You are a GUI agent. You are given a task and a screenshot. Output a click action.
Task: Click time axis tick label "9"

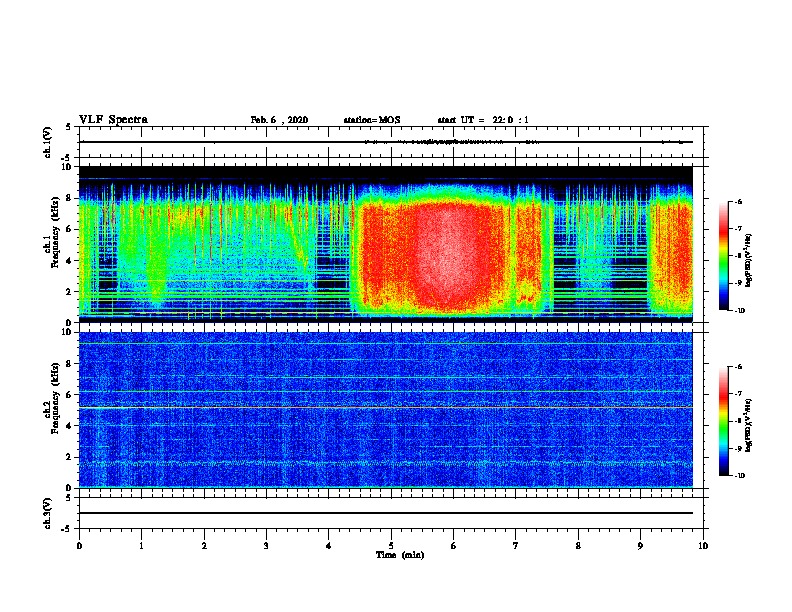pos(640,546)
